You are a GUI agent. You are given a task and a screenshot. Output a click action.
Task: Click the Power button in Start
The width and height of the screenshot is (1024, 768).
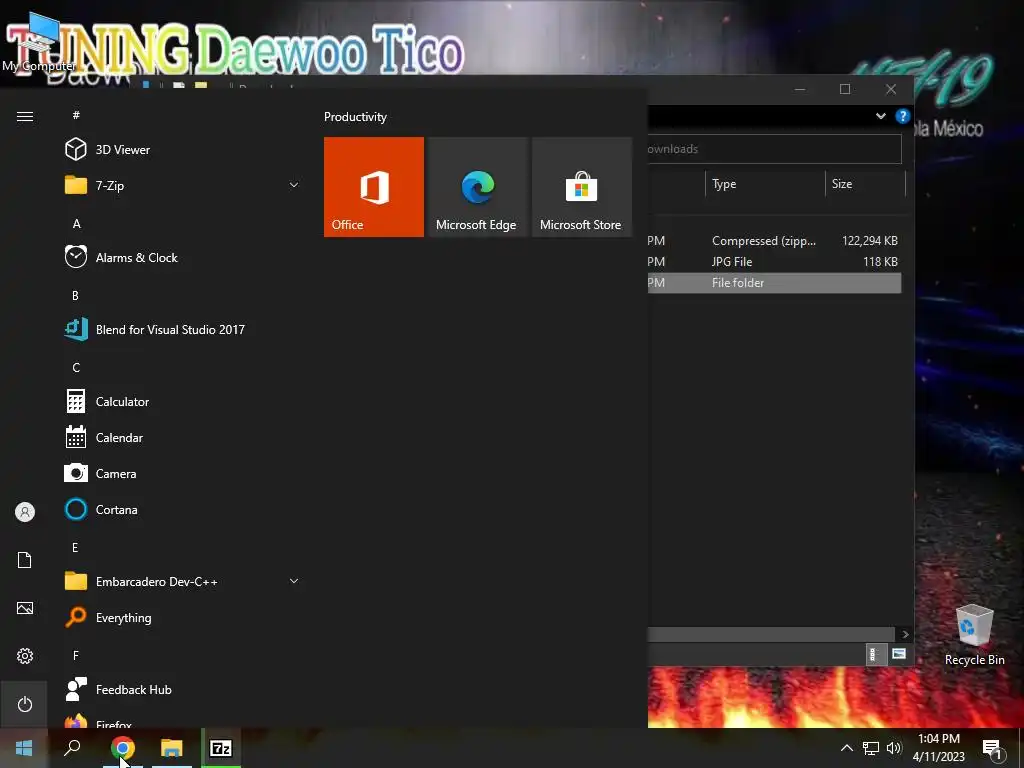pyautogui.click(x=24, y=704)
